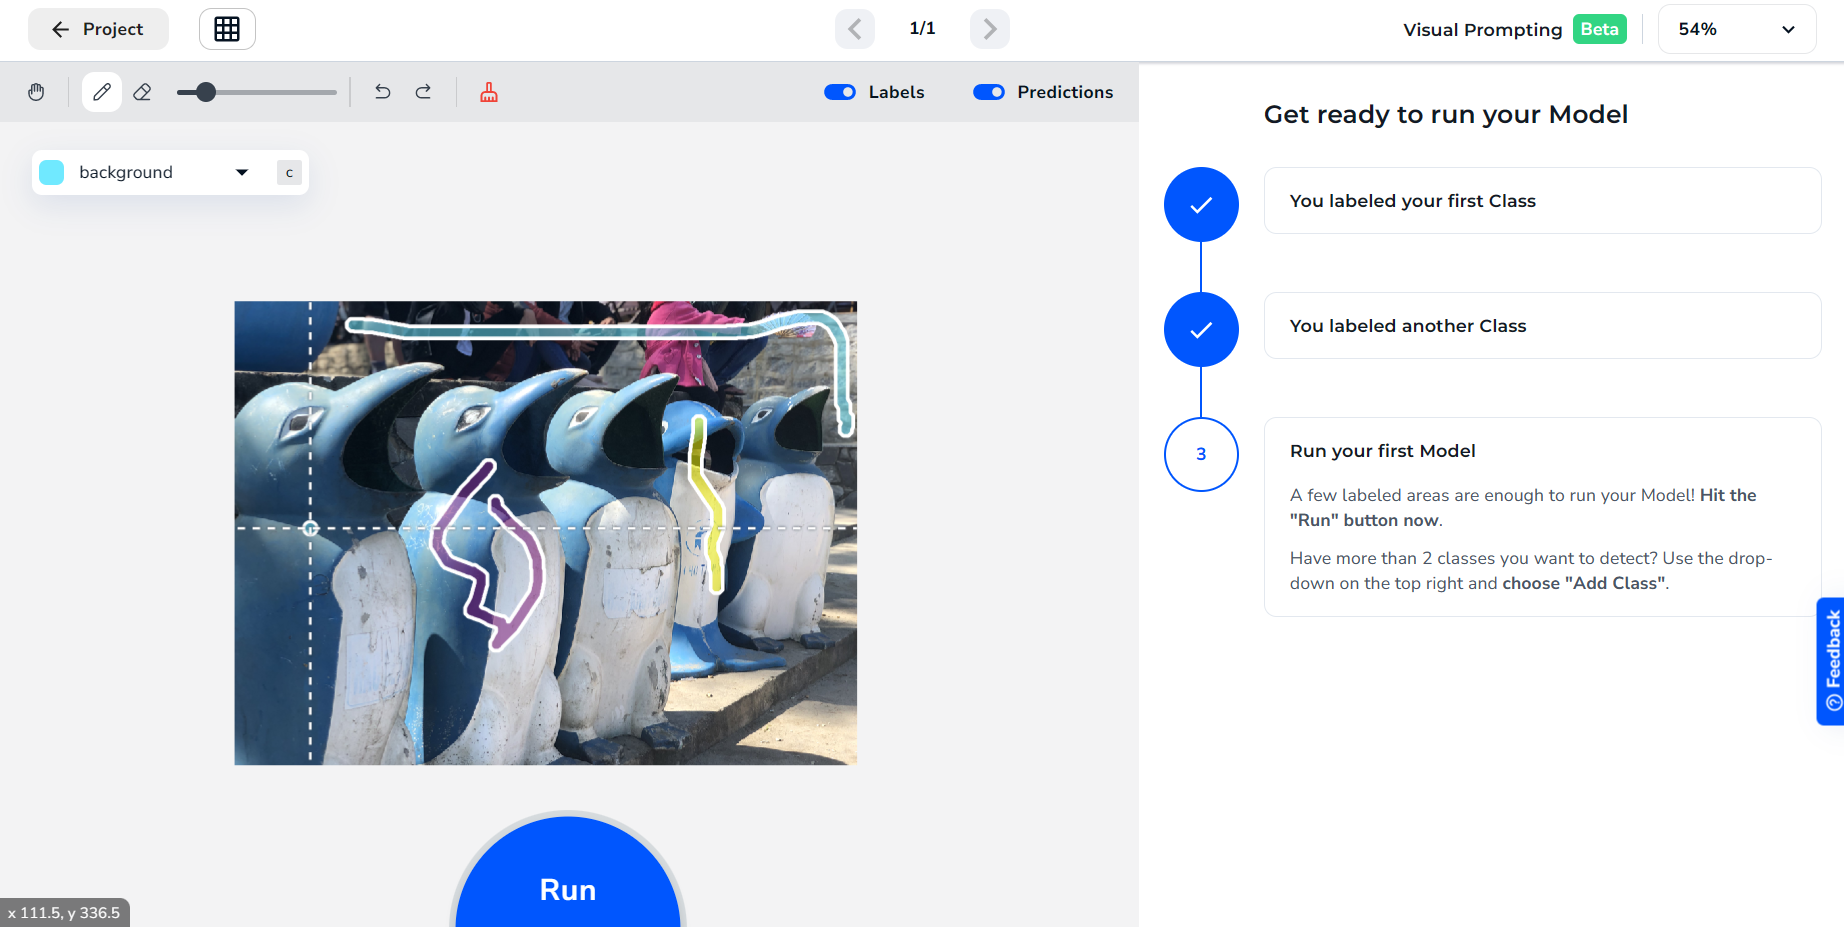
Task: Open the grid view of images
Action: coord(227,29)
